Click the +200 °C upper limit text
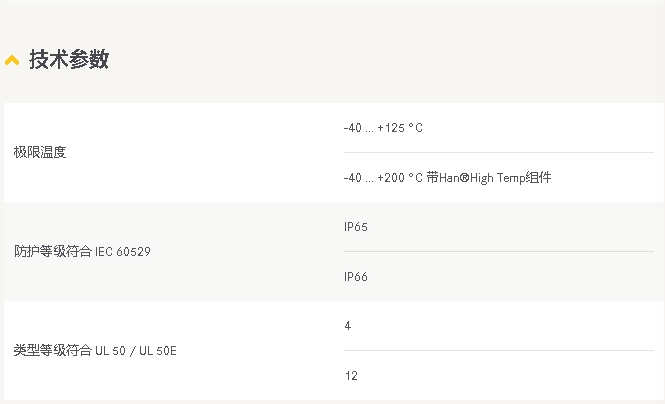Viewport: 665px width, 404px height. [x=400, y=178]
